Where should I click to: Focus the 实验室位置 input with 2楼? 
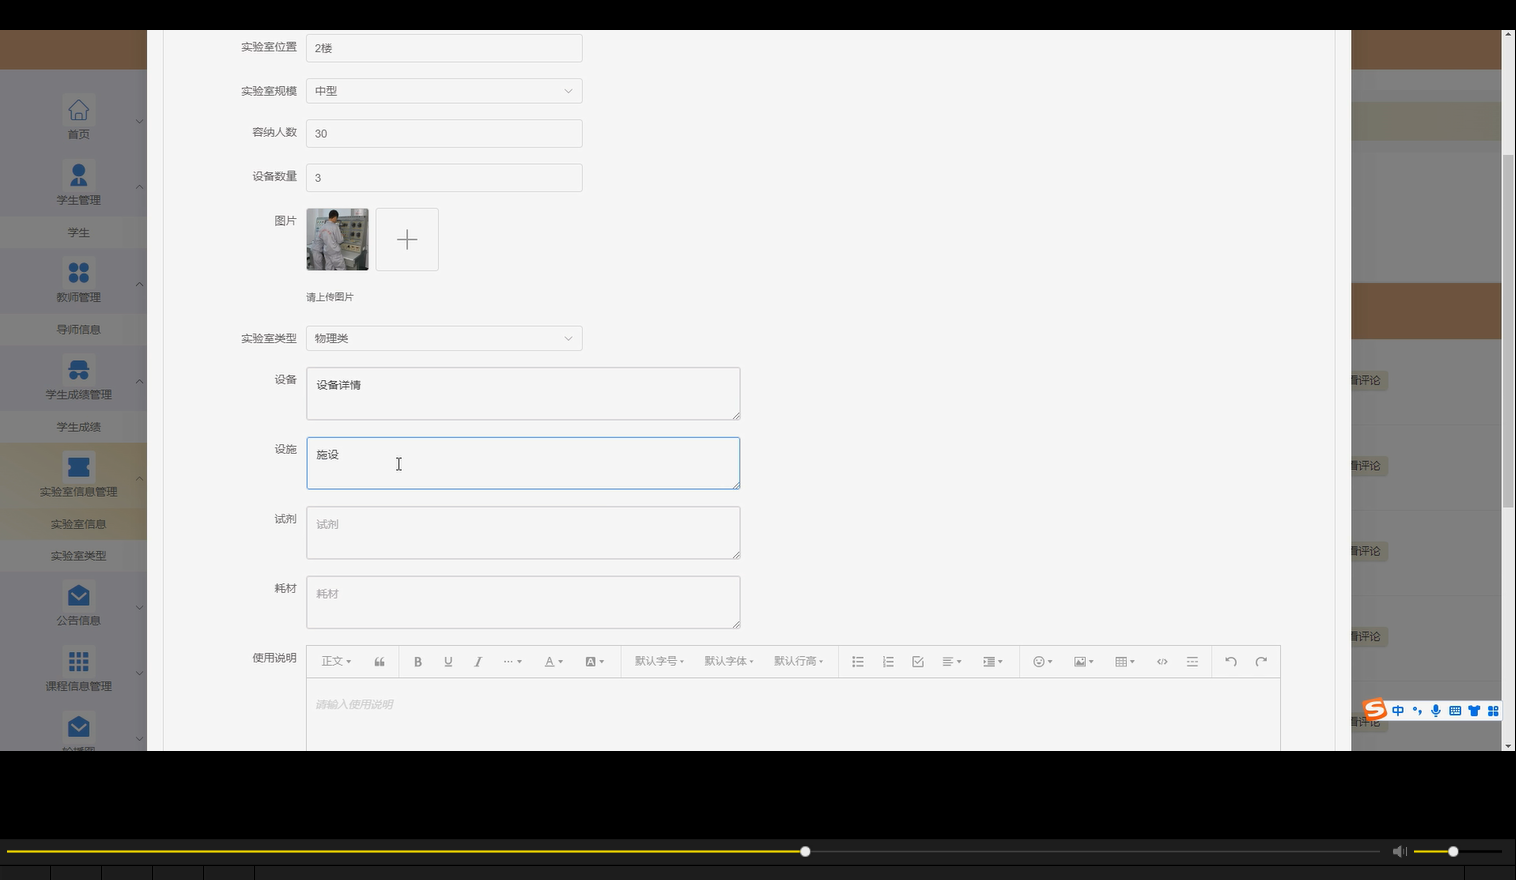coord(444,48)
